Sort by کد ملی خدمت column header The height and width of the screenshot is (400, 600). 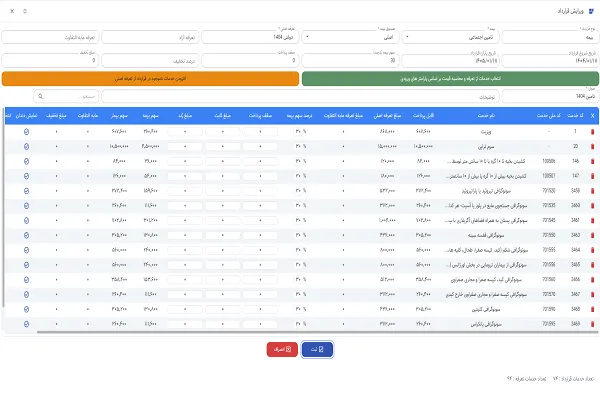(549, 116)
